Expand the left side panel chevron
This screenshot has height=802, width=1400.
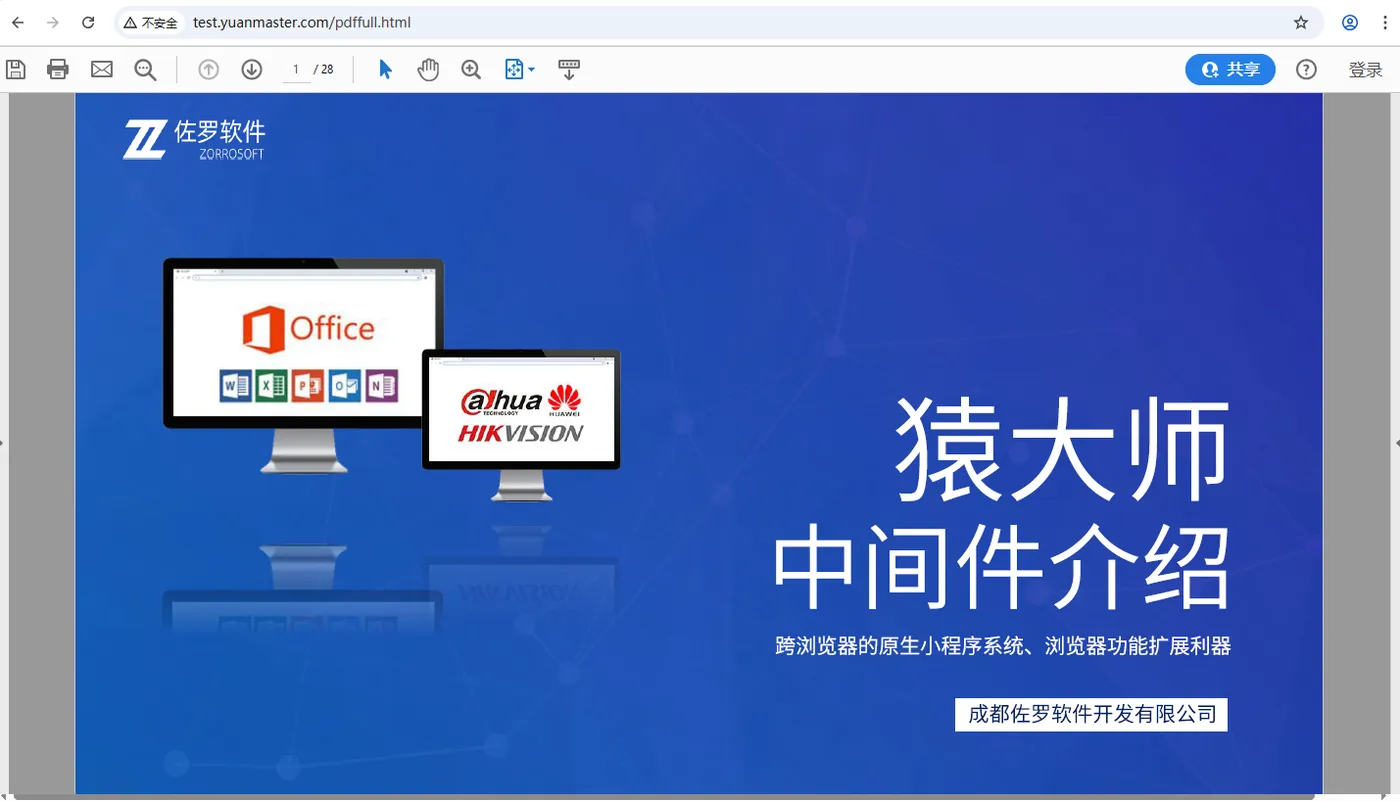tap(5, 443)
